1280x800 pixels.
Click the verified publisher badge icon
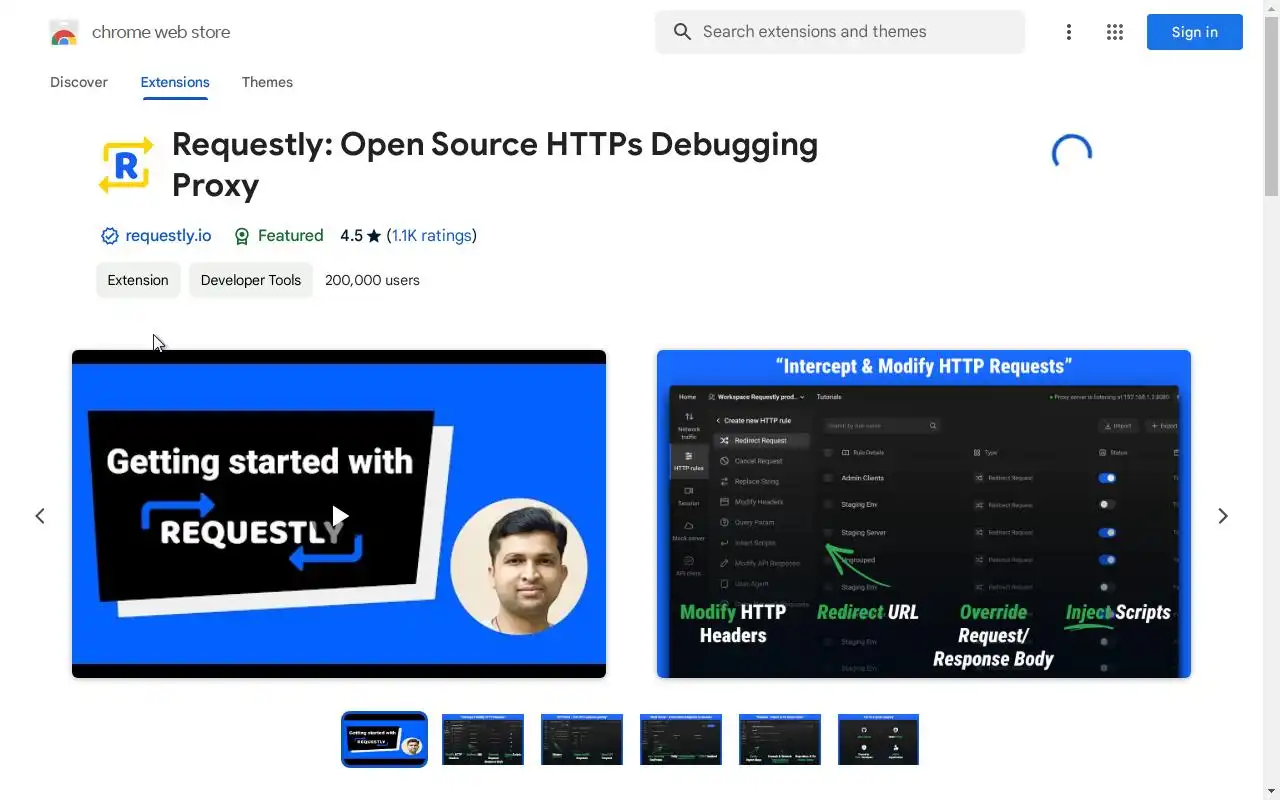[x=110, y=236]
